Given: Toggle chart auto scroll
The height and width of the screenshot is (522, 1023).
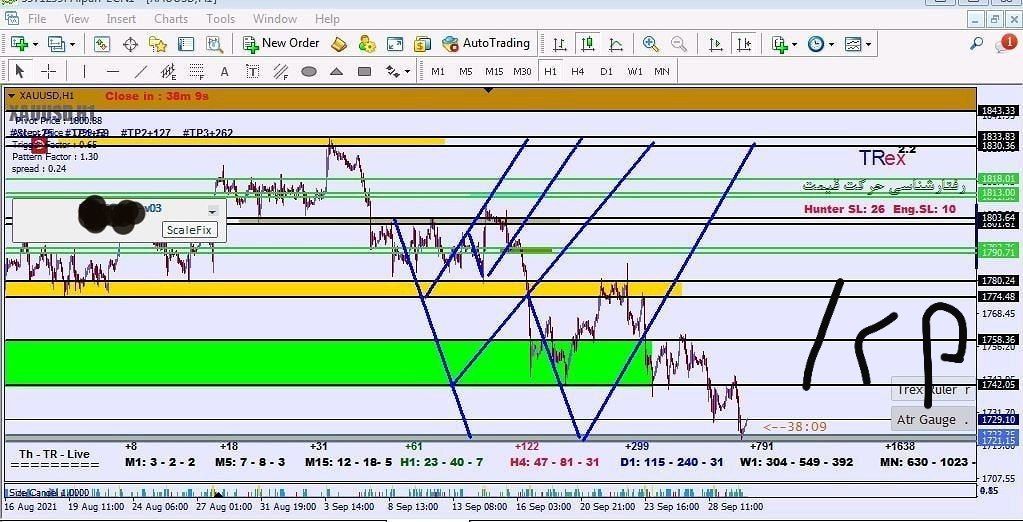Looking at the screenshot, I should pyautogui.click(x=715, y=44).
